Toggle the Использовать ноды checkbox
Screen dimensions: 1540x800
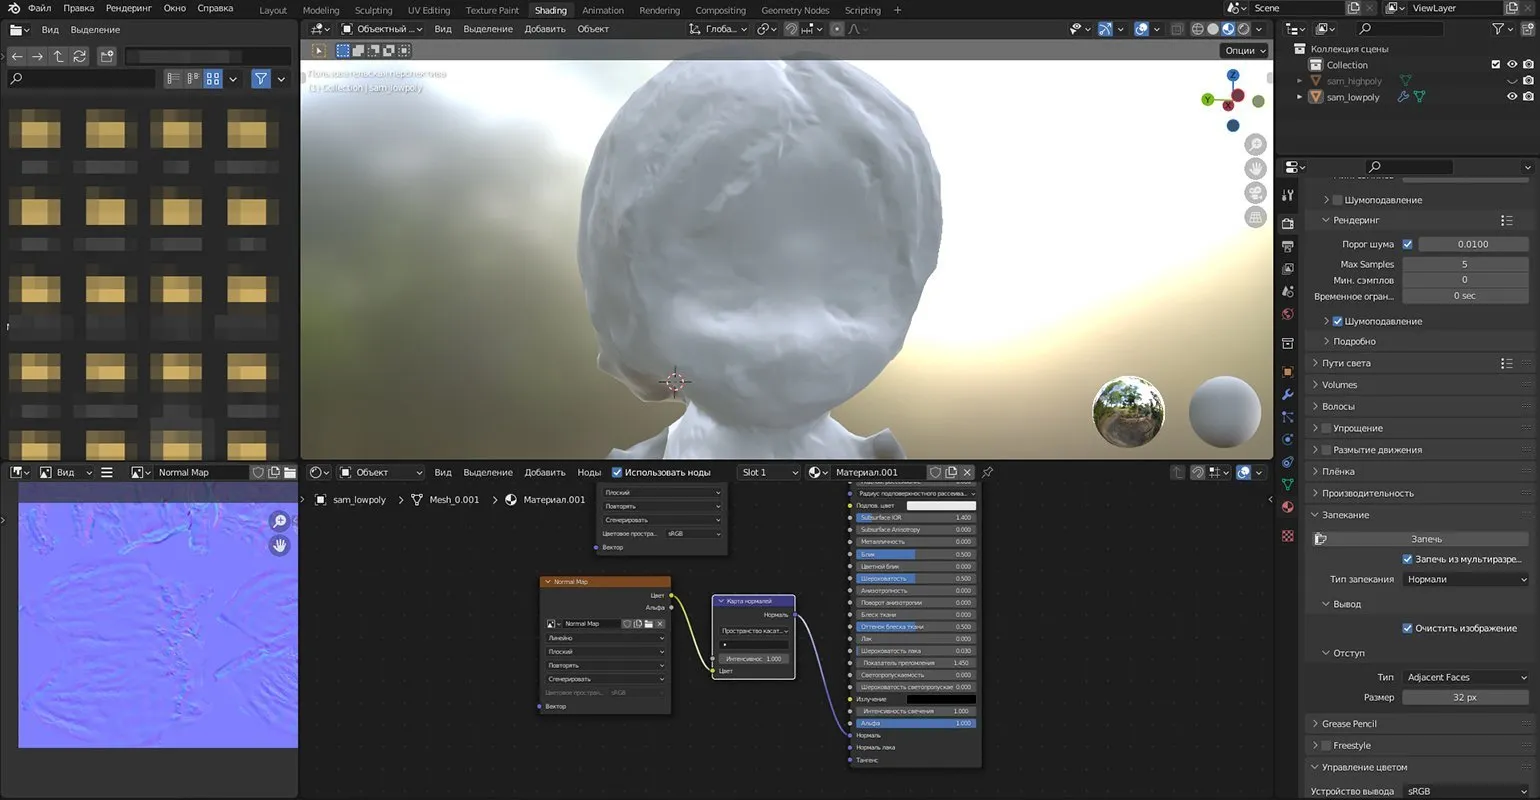click(617, 472)
